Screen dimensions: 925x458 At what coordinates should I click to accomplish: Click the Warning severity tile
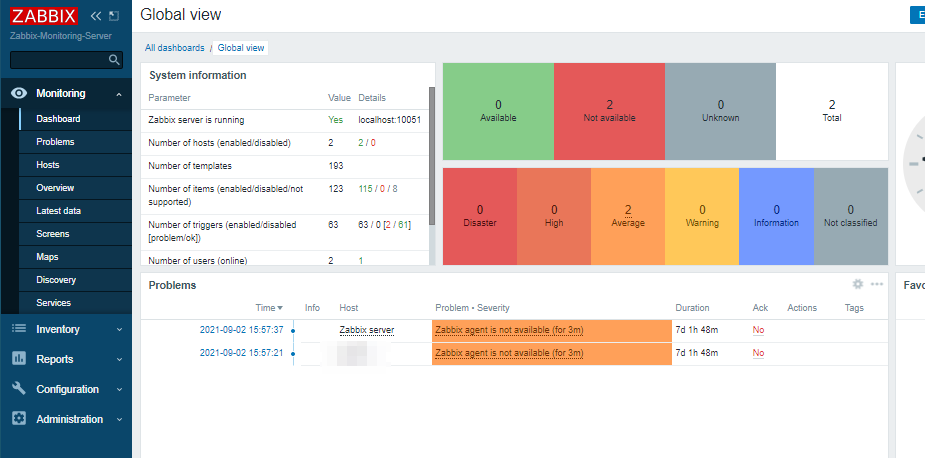click(x=702, y=217)
